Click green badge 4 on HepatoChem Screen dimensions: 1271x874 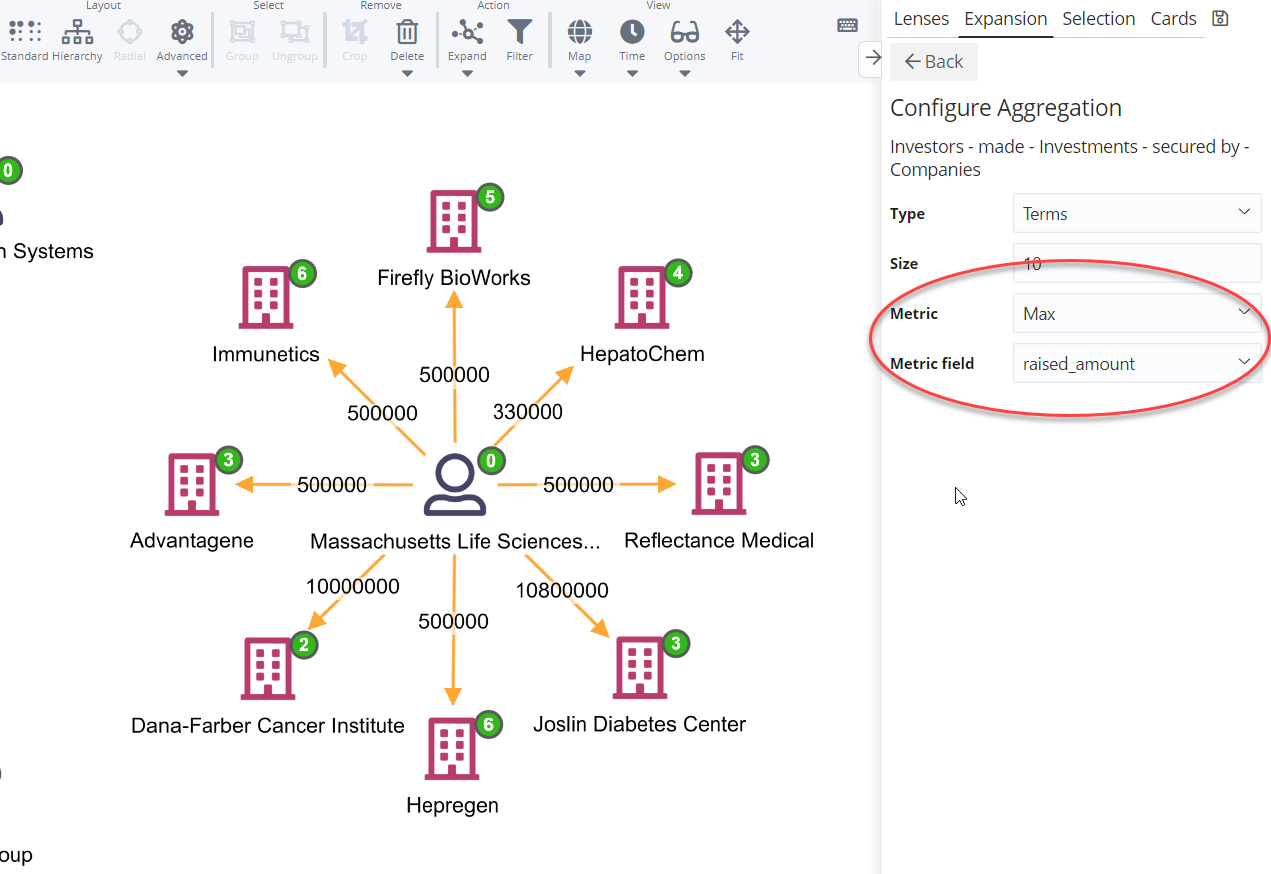(678, 273)
